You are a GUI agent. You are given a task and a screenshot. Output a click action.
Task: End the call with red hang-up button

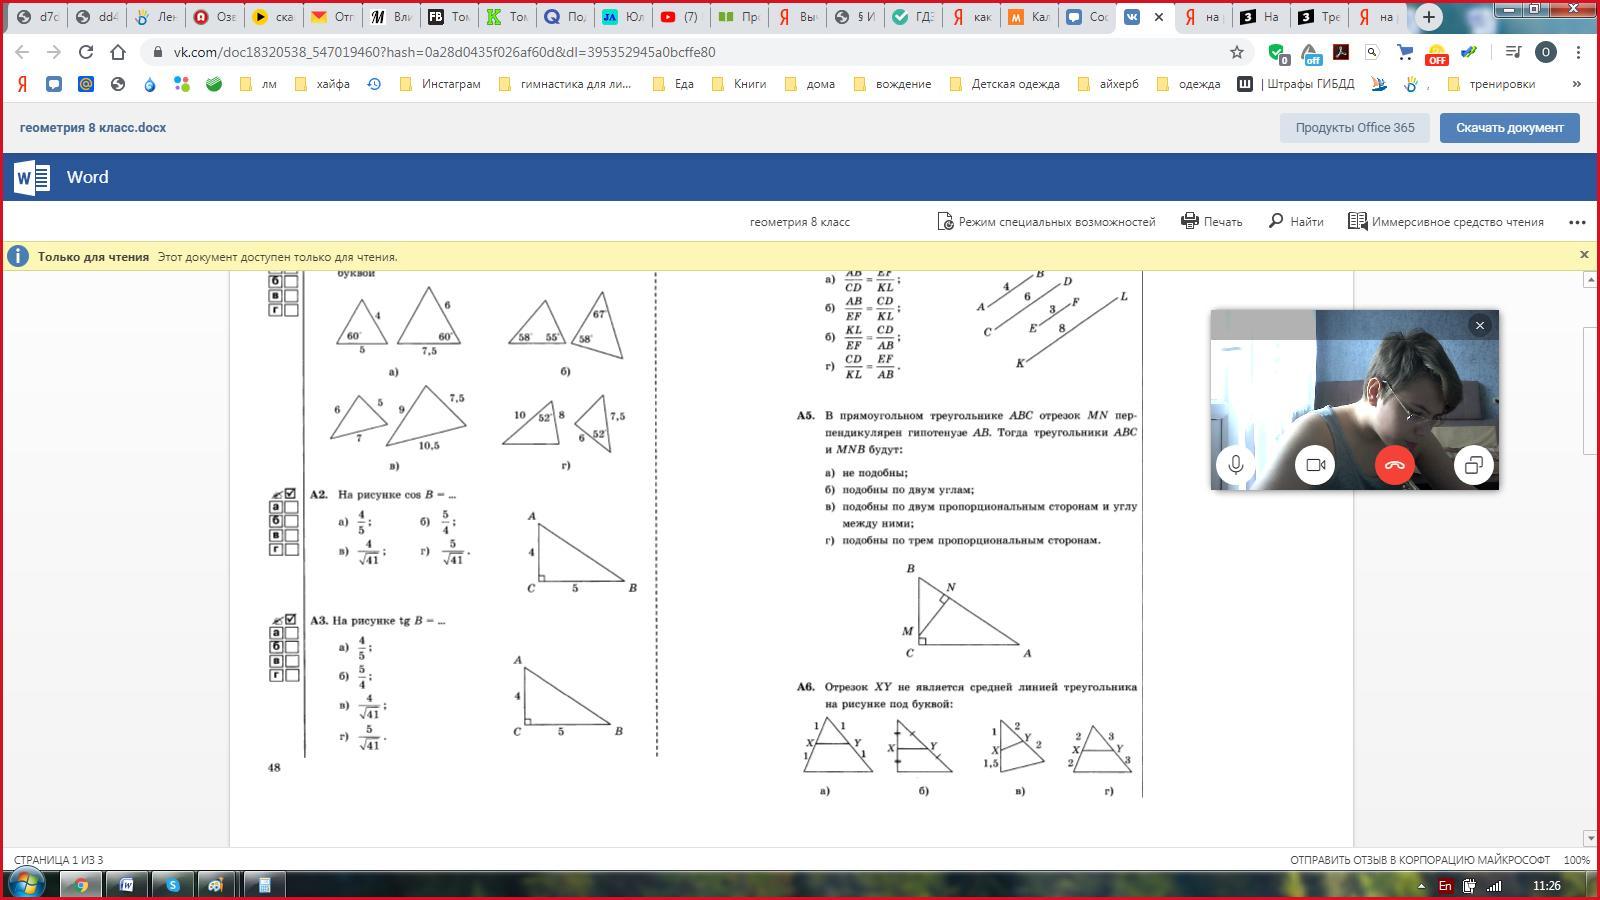pyautogui.click(x=1394, y=465)
